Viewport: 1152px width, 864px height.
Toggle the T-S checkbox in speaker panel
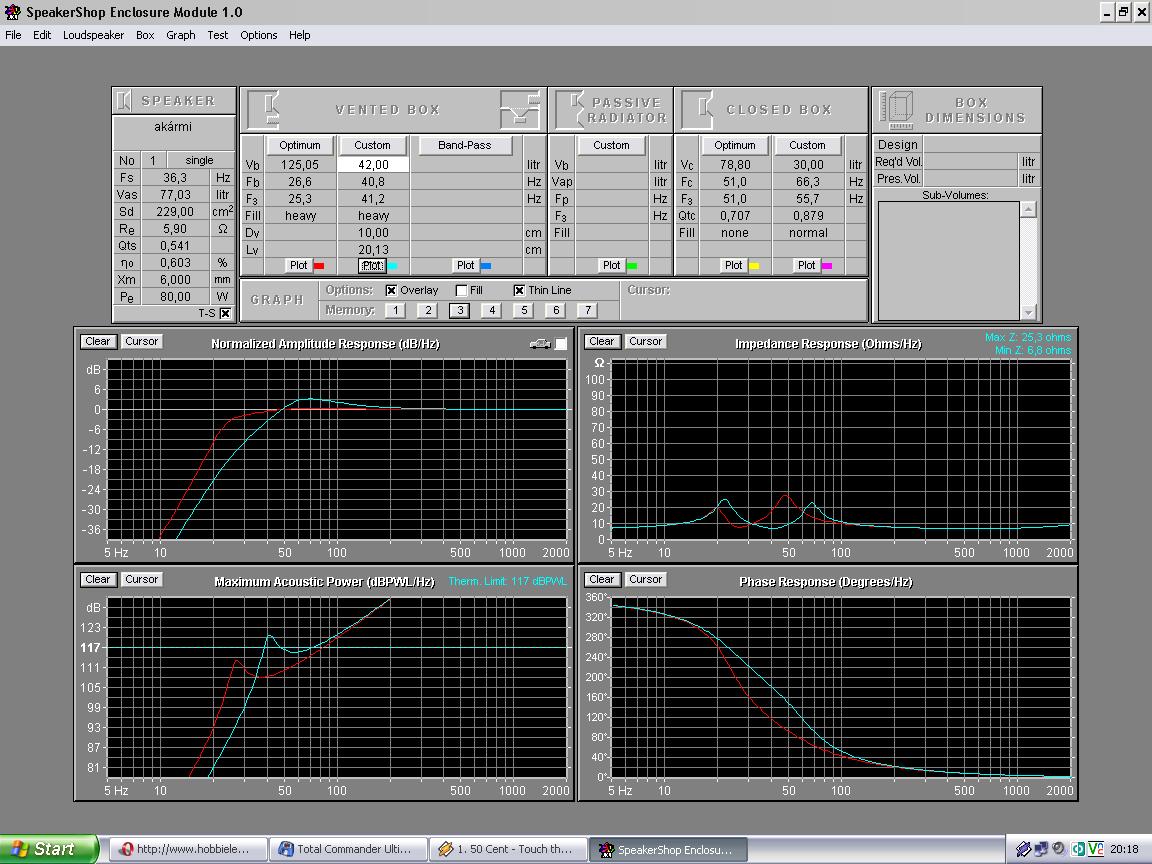pos(225,313)
